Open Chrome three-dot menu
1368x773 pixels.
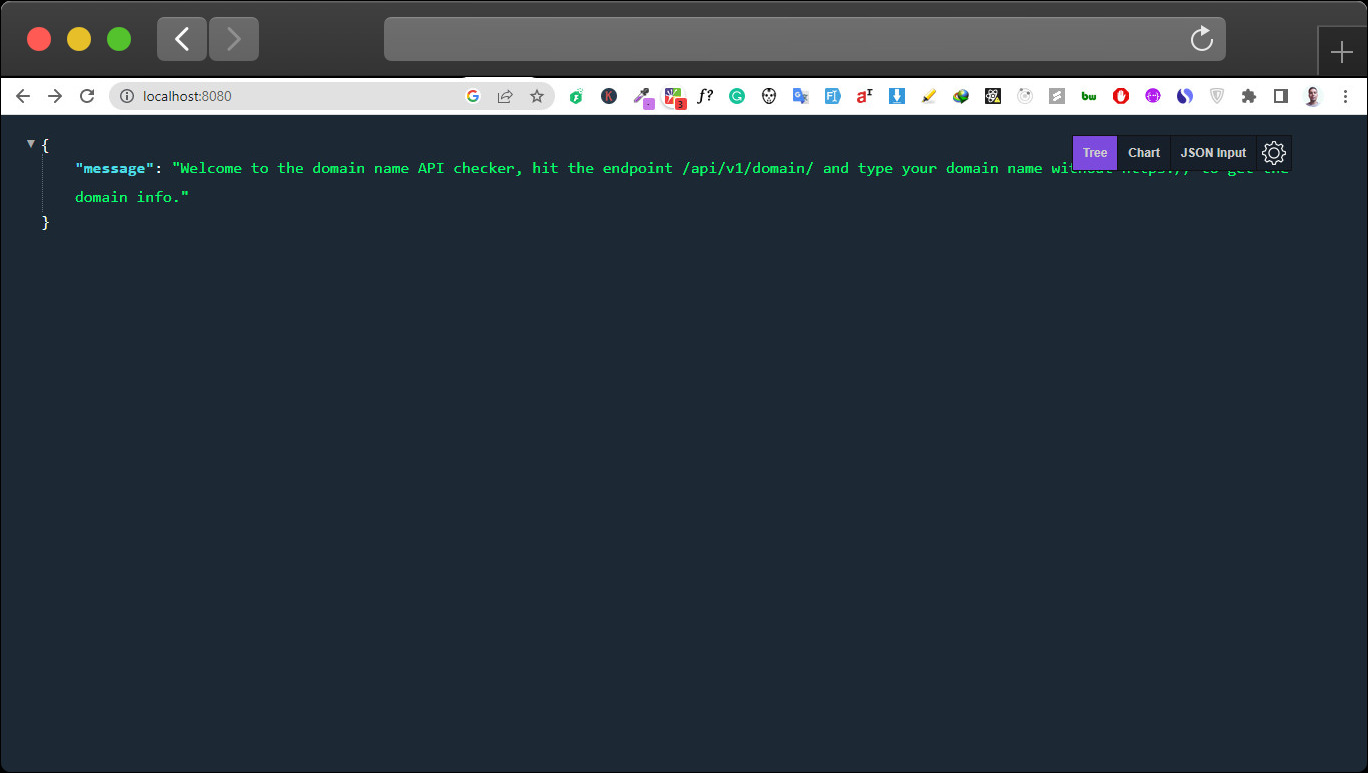click(x=1345, y=96)
